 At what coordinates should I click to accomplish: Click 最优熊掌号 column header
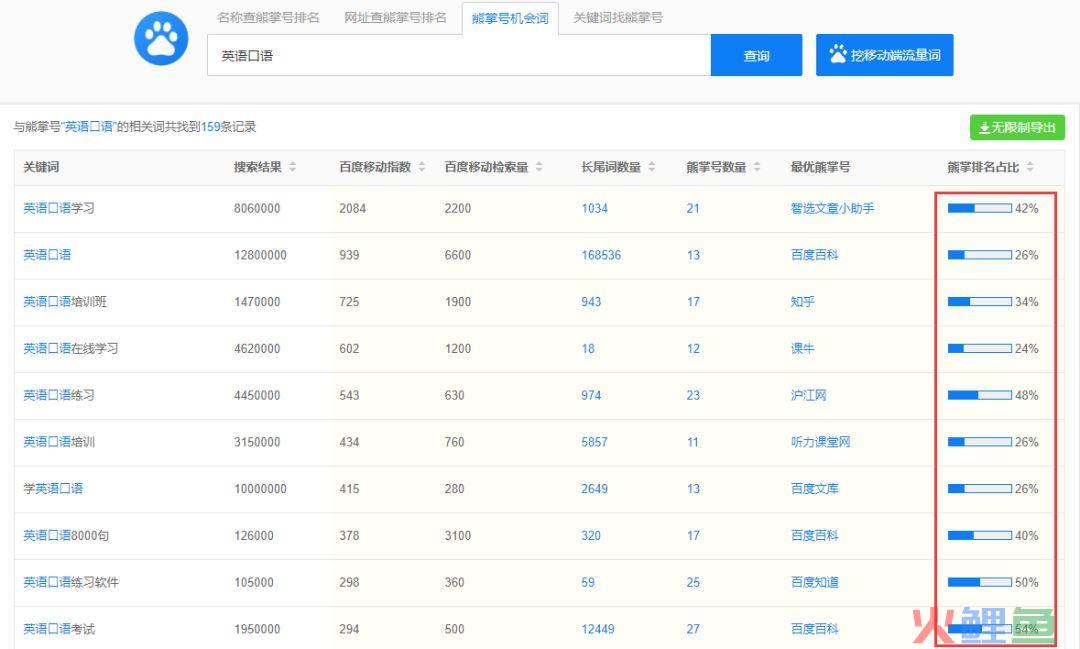tap(820, 167)
